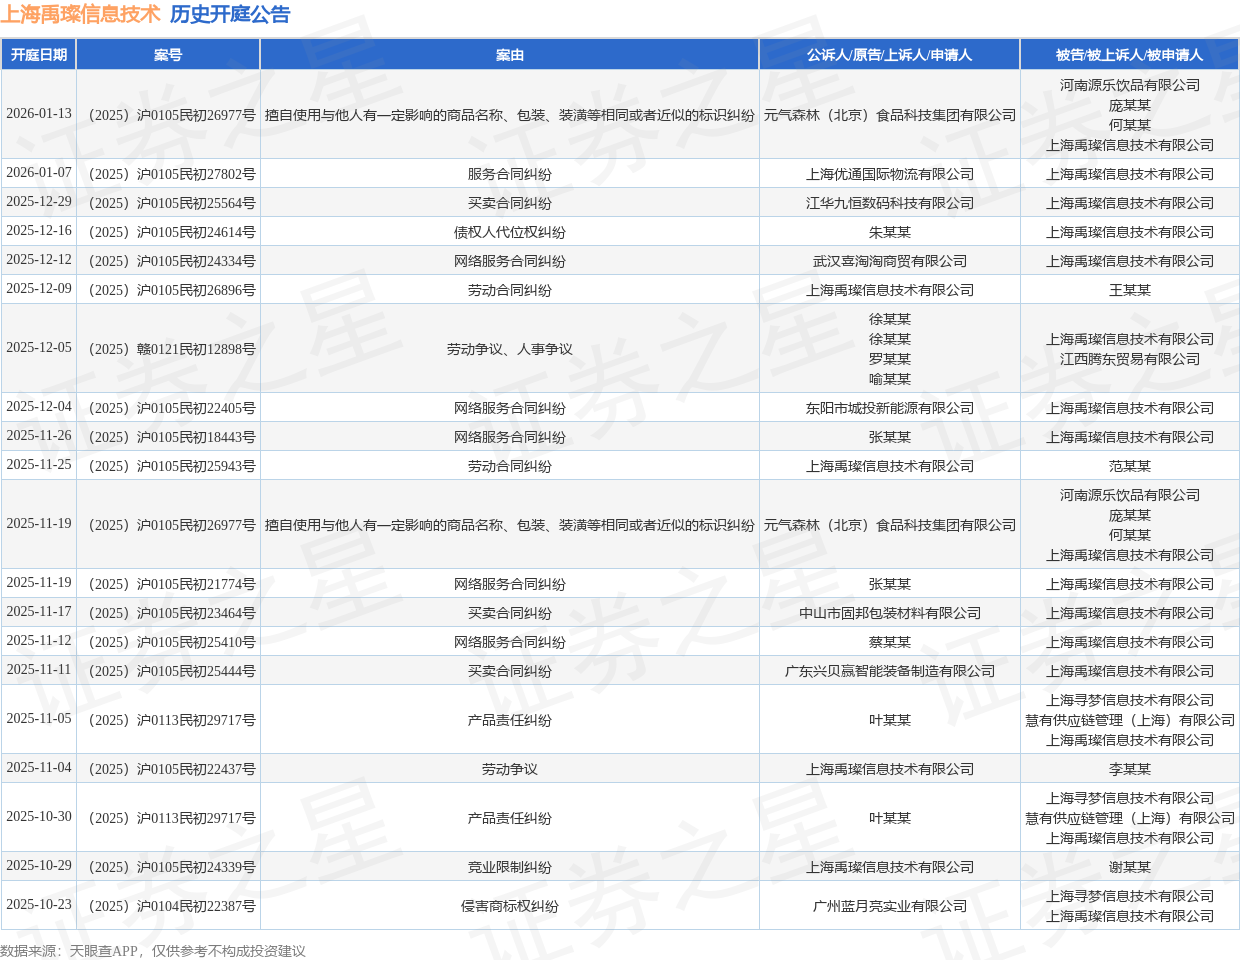This screenshot has height=960, width=1240.
Task: Click plaintiff 上海优通国际物流有限公司
Action: pos(890,174)
